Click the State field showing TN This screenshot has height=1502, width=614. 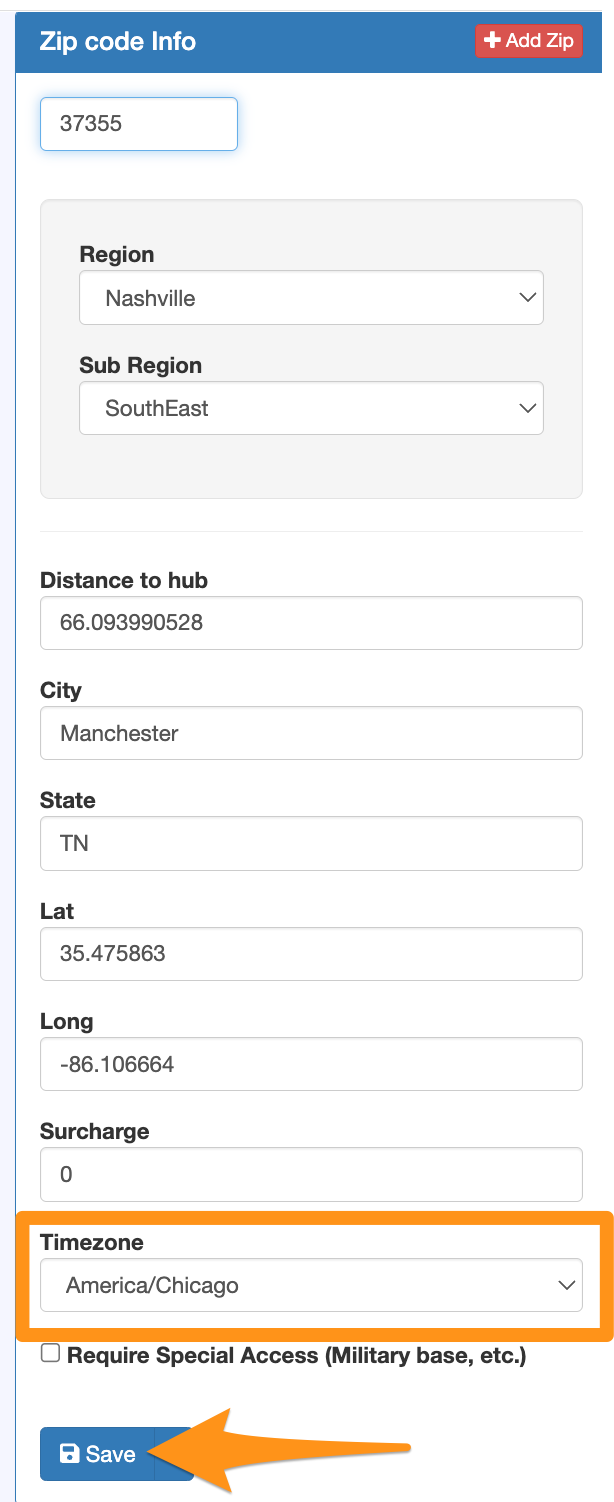point(311,843)
